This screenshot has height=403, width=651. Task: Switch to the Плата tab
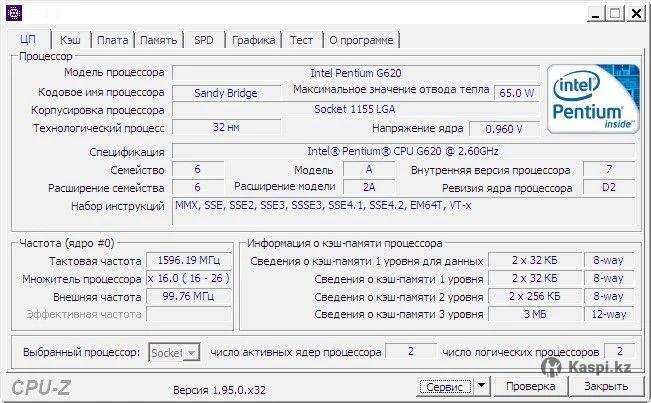click(x=113, y=40)
